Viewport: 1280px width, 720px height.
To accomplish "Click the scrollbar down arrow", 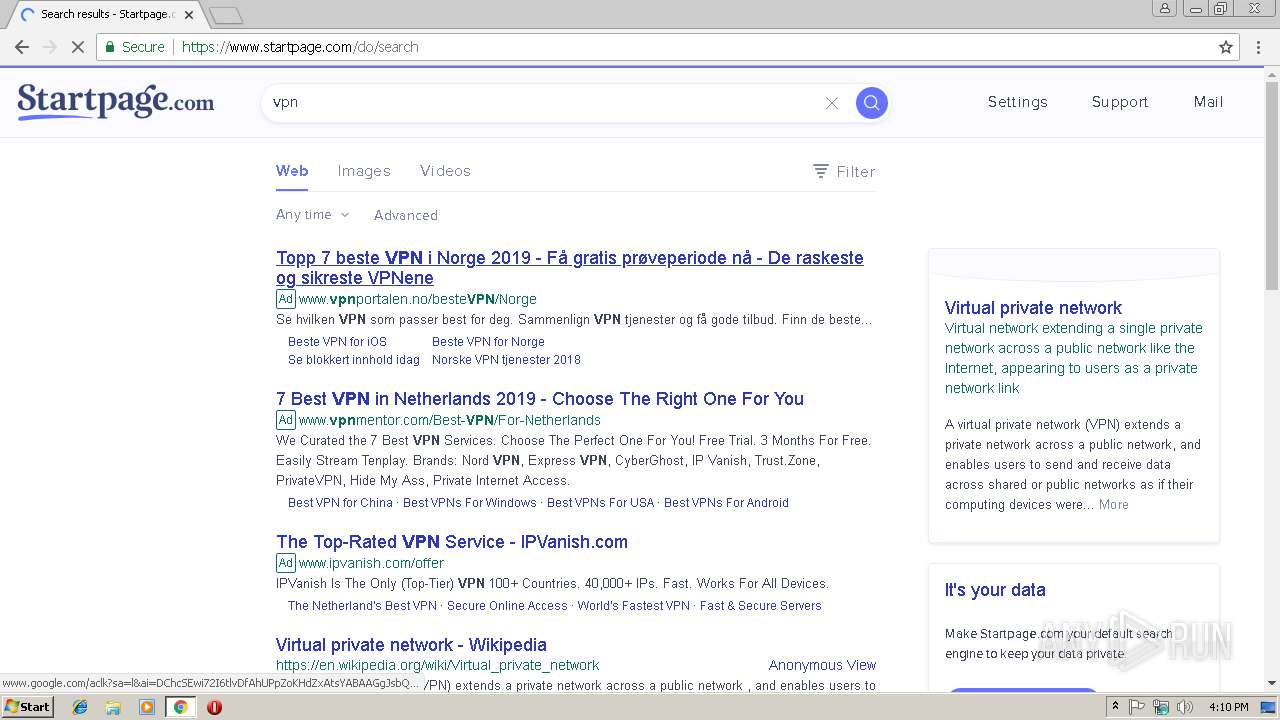I will pos(1272,682).
